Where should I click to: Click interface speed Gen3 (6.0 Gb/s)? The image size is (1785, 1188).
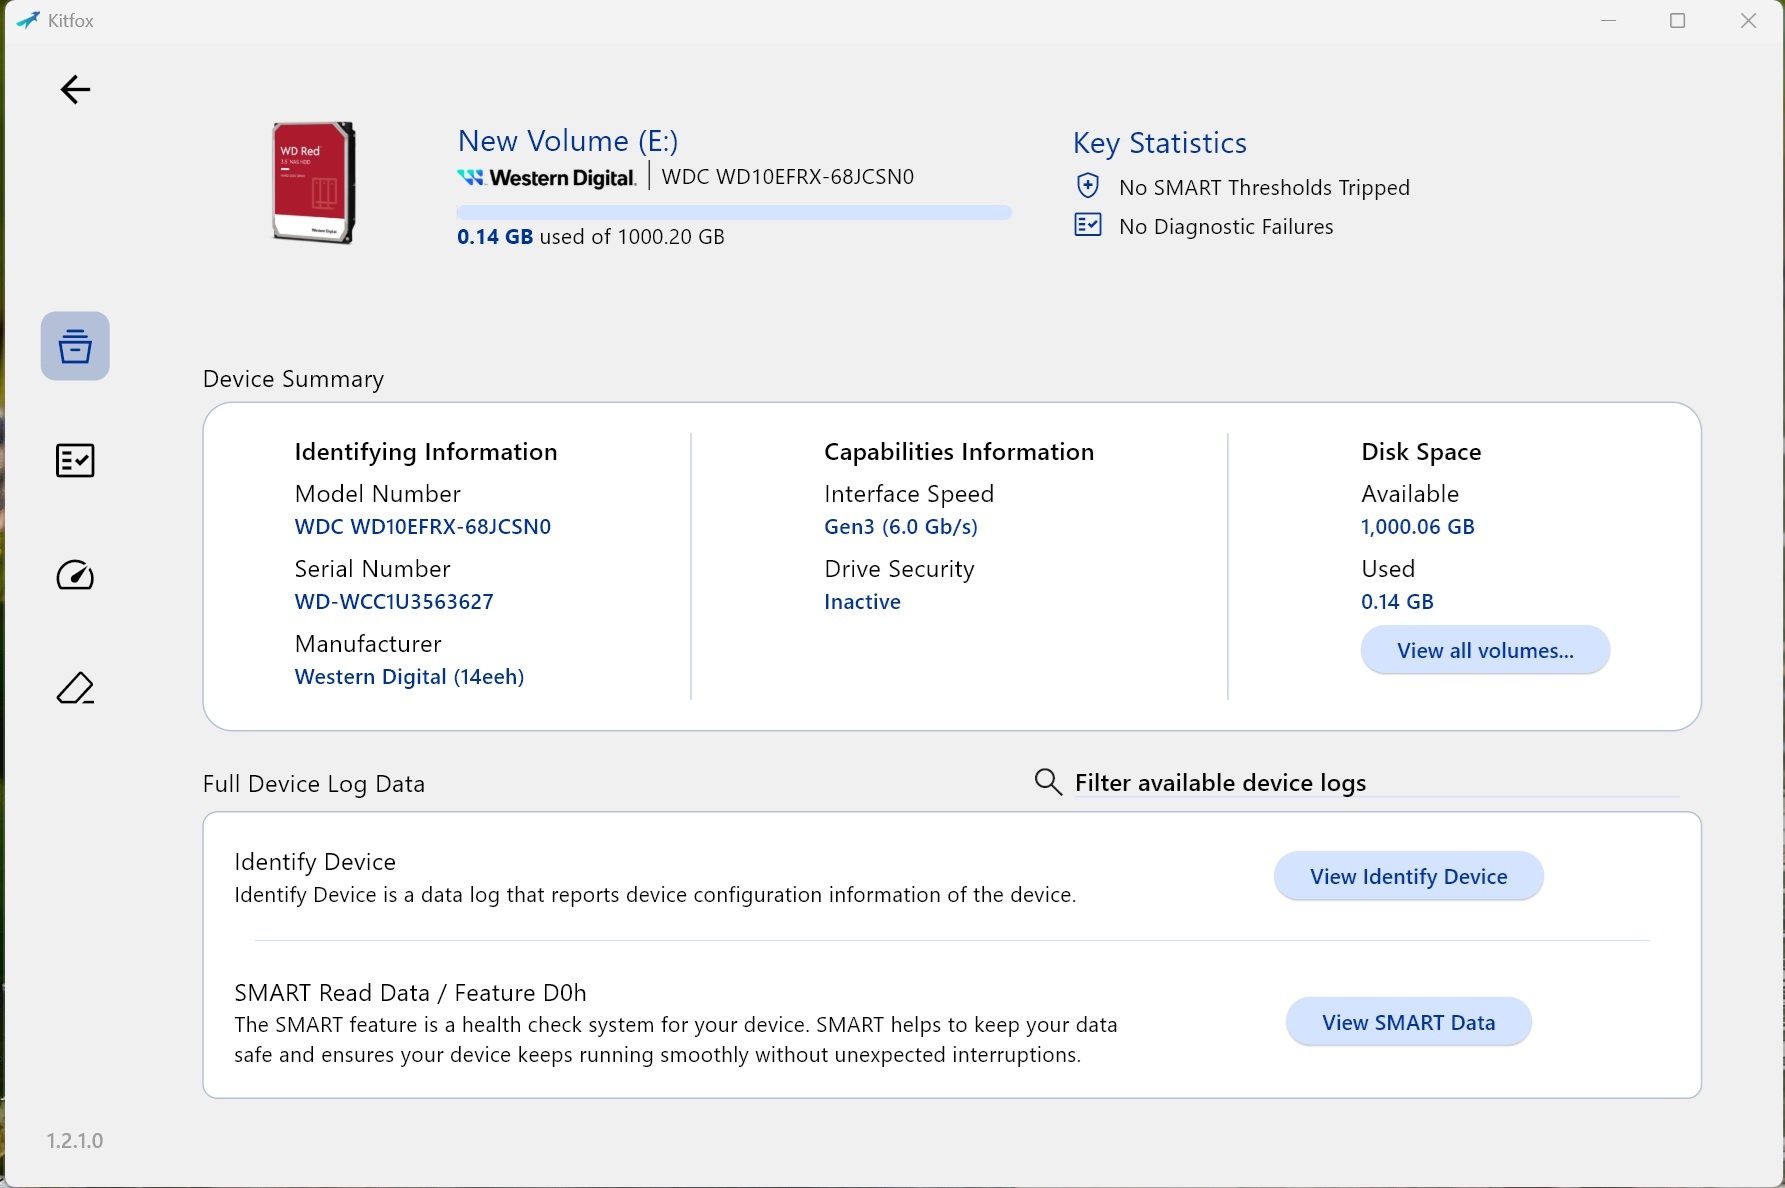[x=901, y=527]
